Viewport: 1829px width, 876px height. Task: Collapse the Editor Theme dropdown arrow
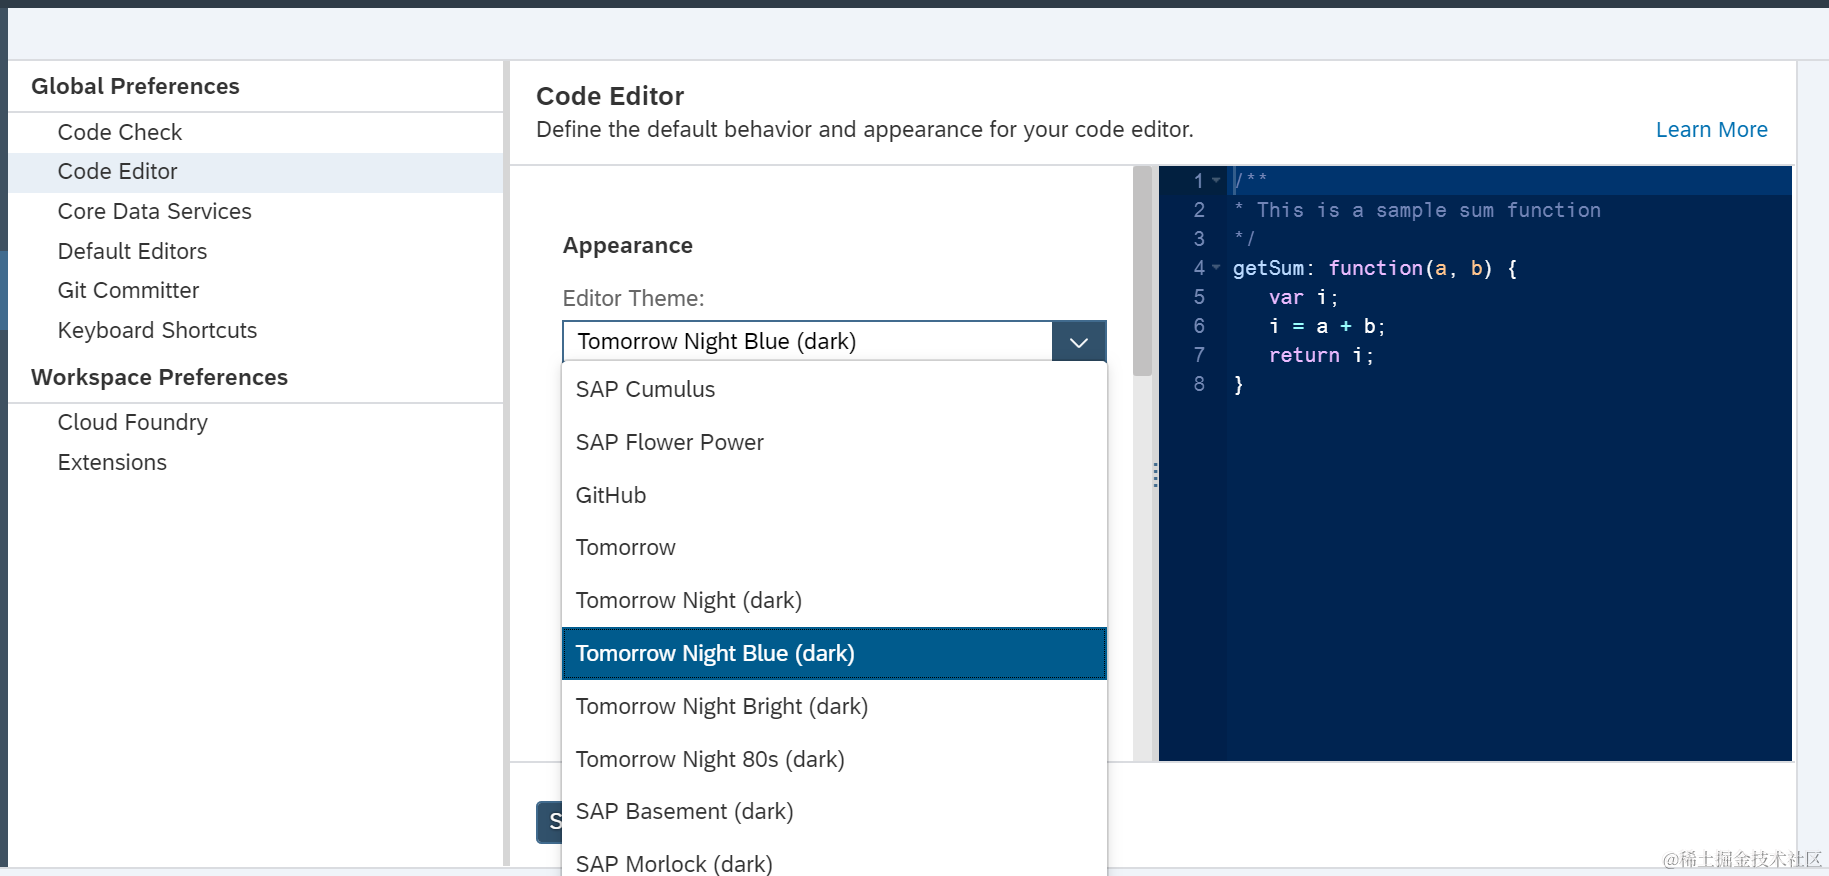1079,342
